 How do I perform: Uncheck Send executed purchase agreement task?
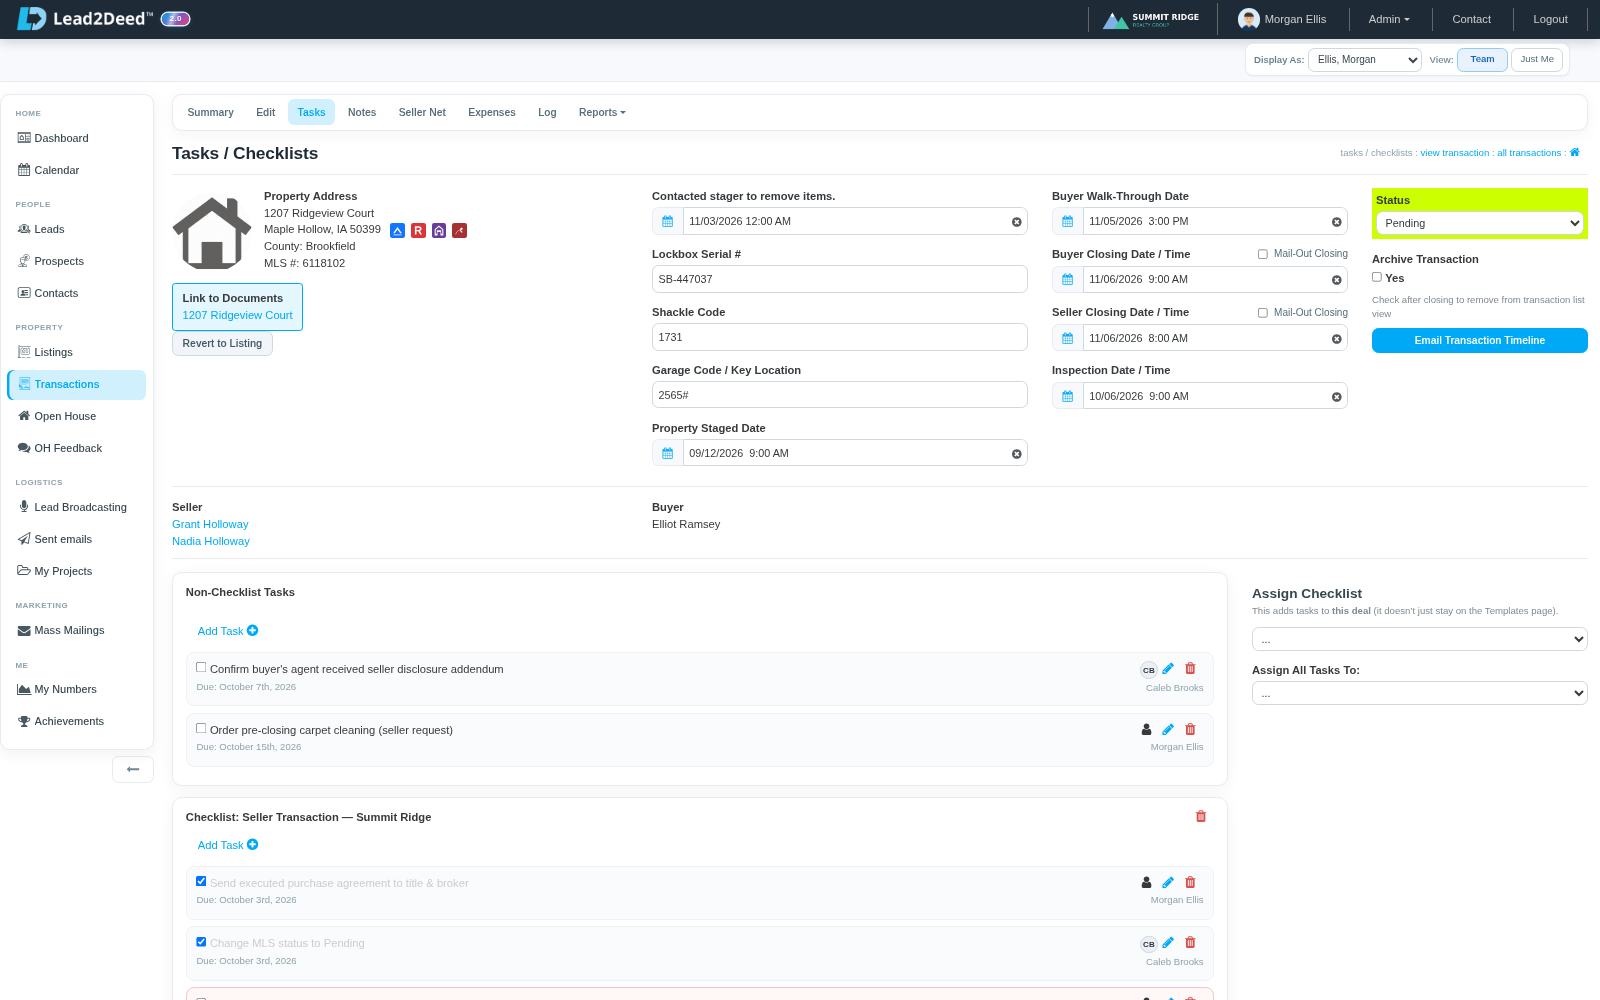(201, 881)
